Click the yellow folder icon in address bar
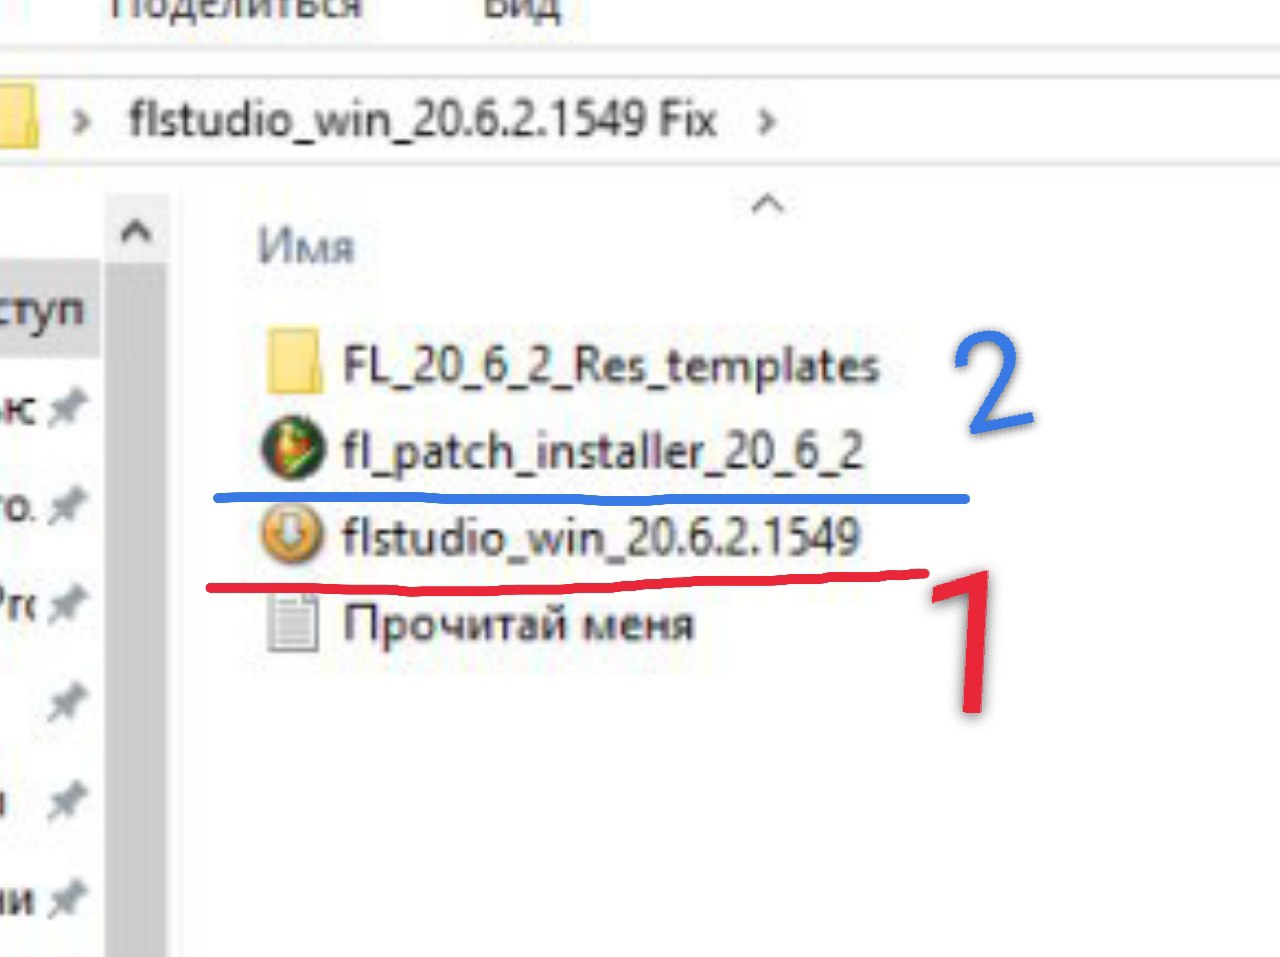 (17, 117)
